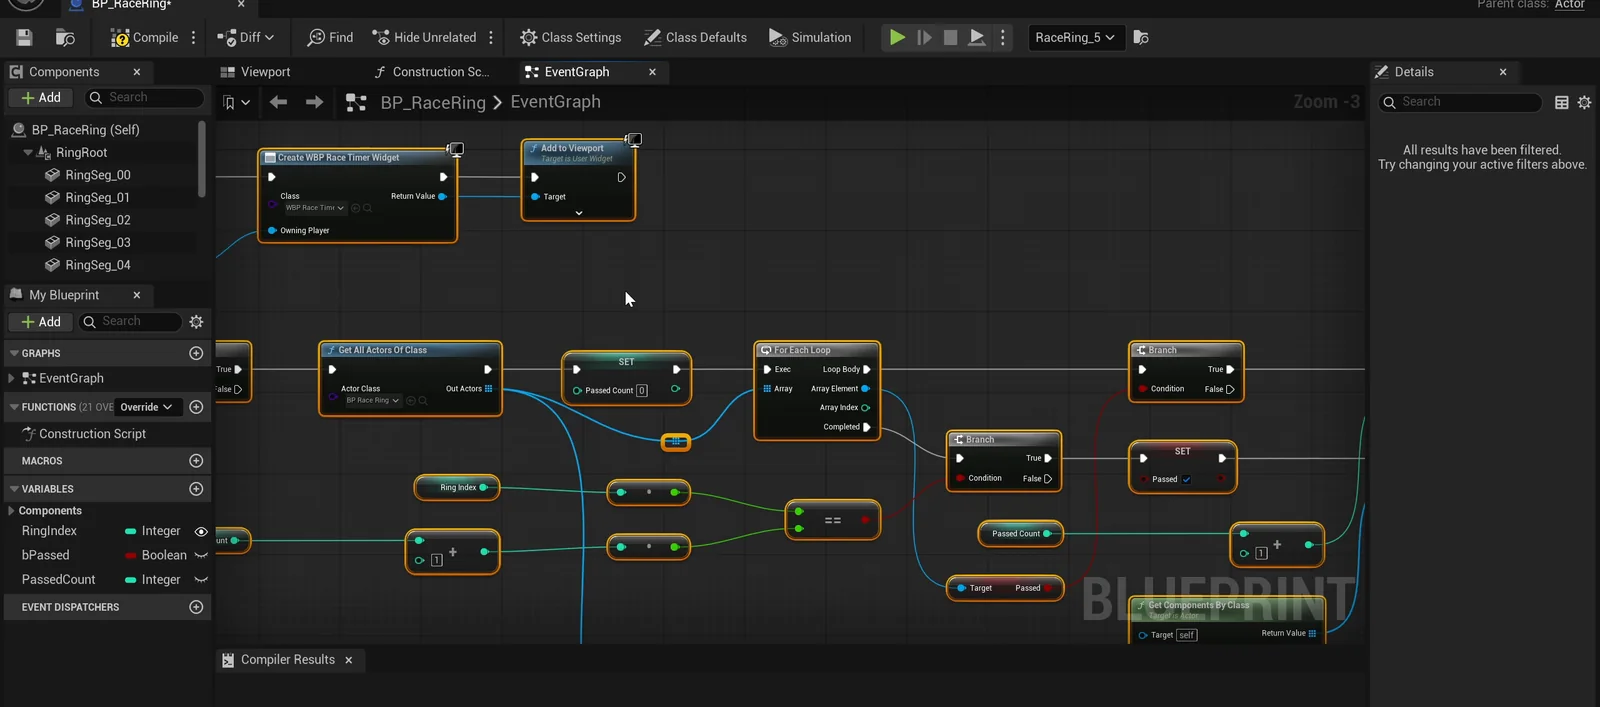
Task: Switch to the Construction Script tab
Action: point(431,72)
